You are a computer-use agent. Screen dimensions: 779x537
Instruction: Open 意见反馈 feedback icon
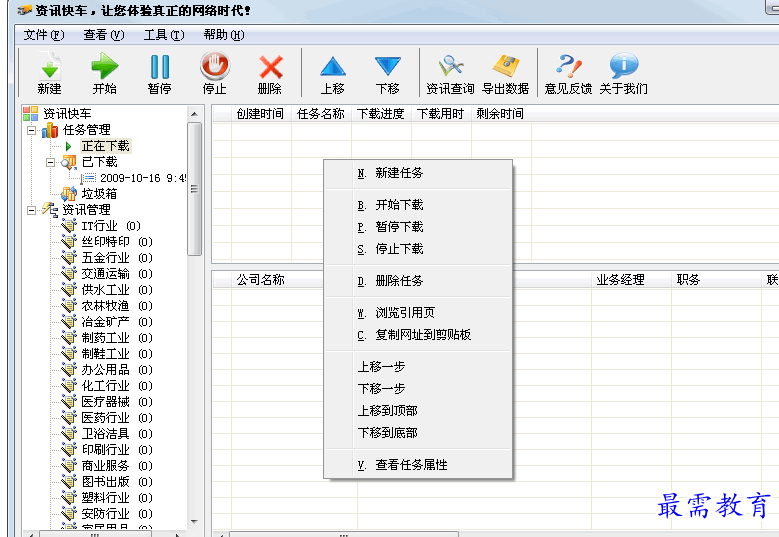pos(568,66)
